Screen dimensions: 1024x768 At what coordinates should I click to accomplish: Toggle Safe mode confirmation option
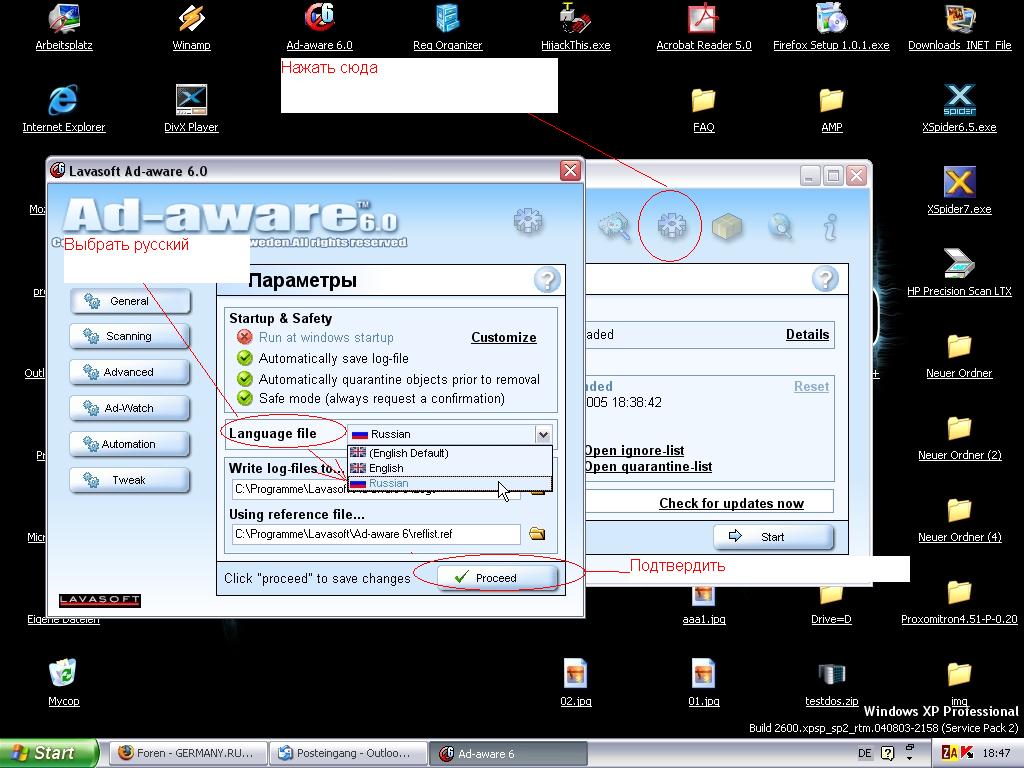(244, 398)
